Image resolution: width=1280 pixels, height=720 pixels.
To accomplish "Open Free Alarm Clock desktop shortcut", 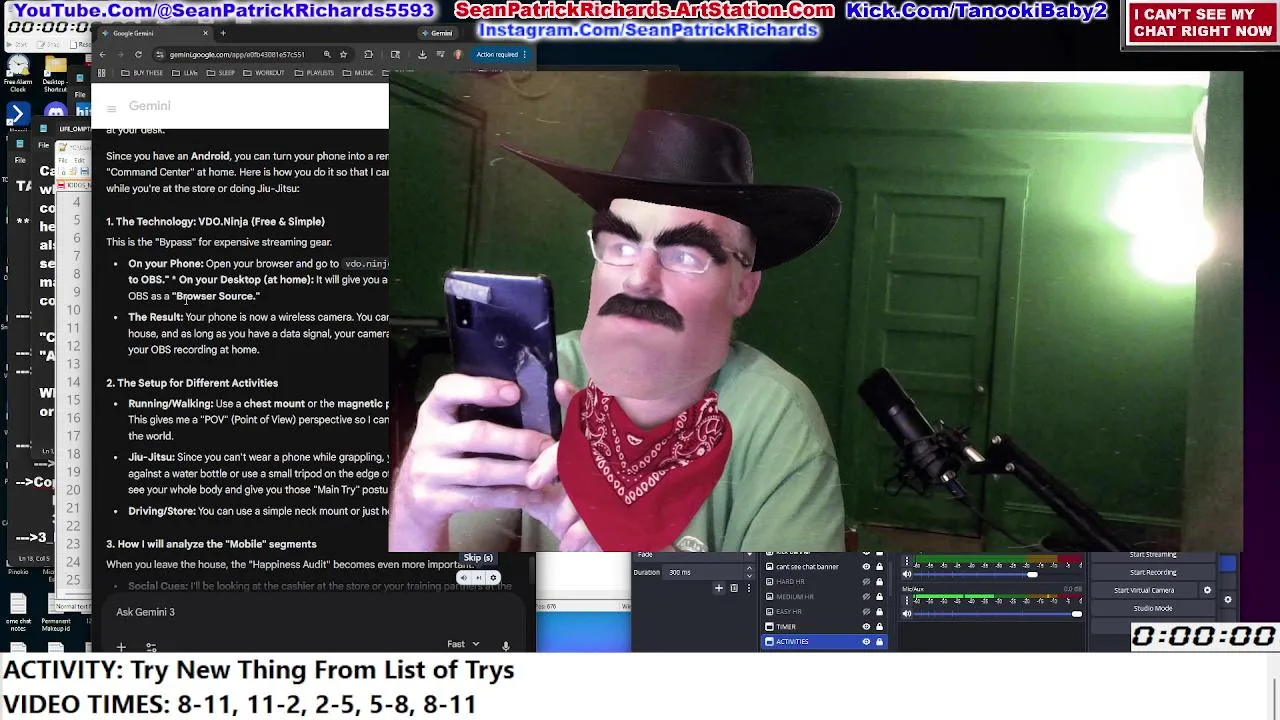I will coord(18,75).
